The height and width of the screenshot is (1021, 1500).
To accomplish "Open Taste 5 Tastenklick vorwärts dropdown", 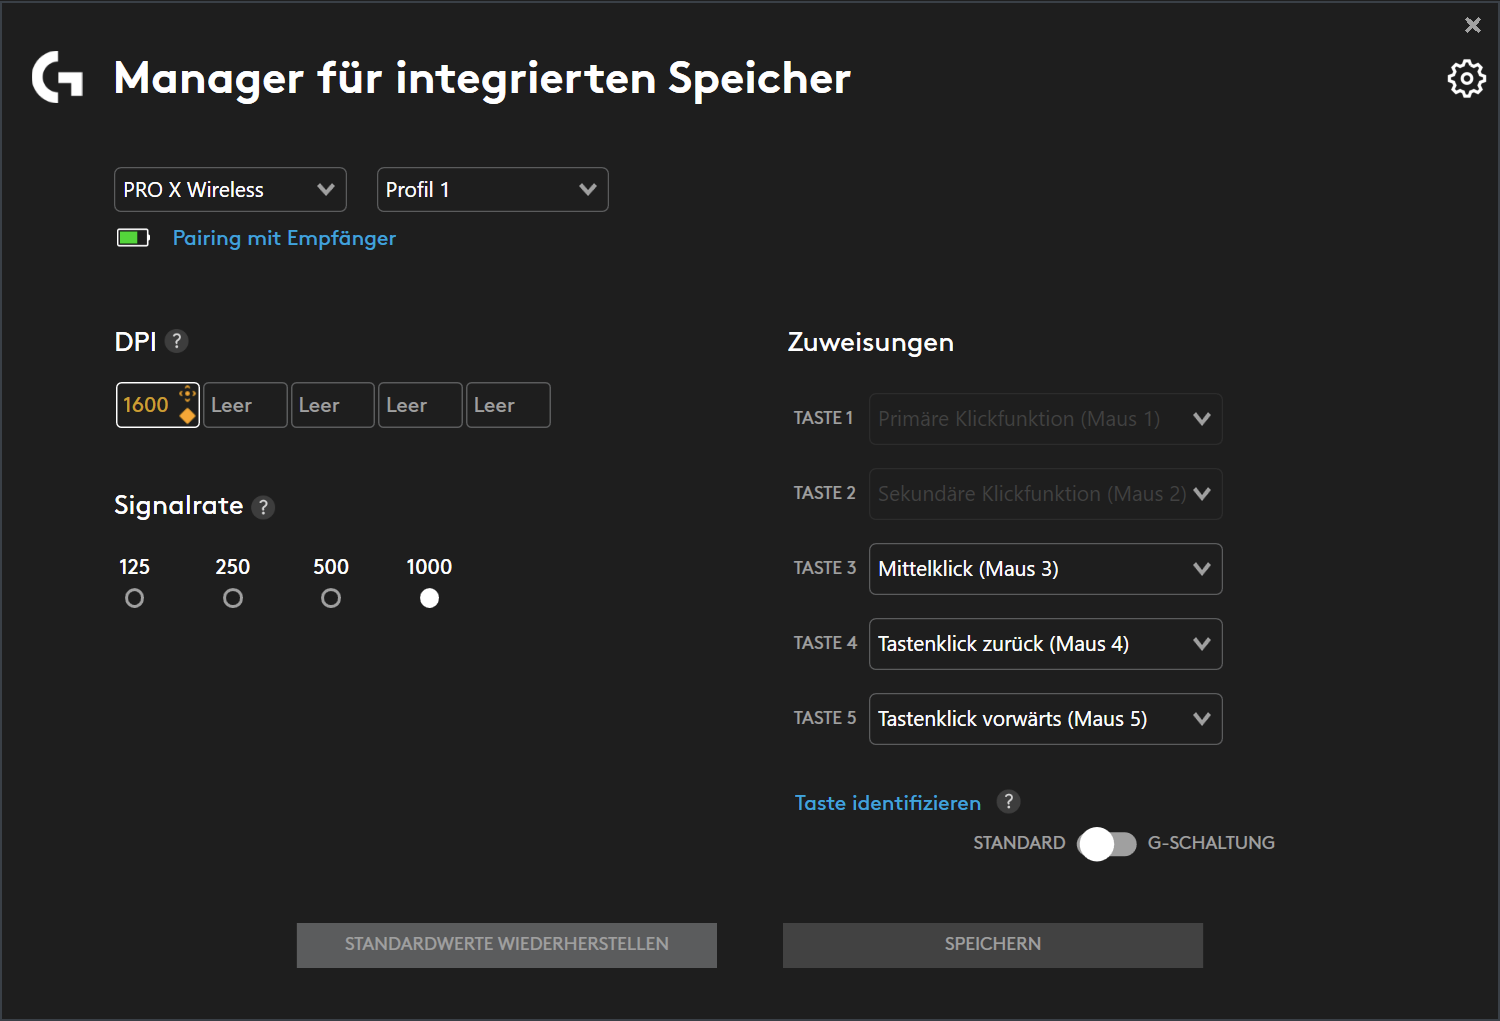I will point(1045,719).
